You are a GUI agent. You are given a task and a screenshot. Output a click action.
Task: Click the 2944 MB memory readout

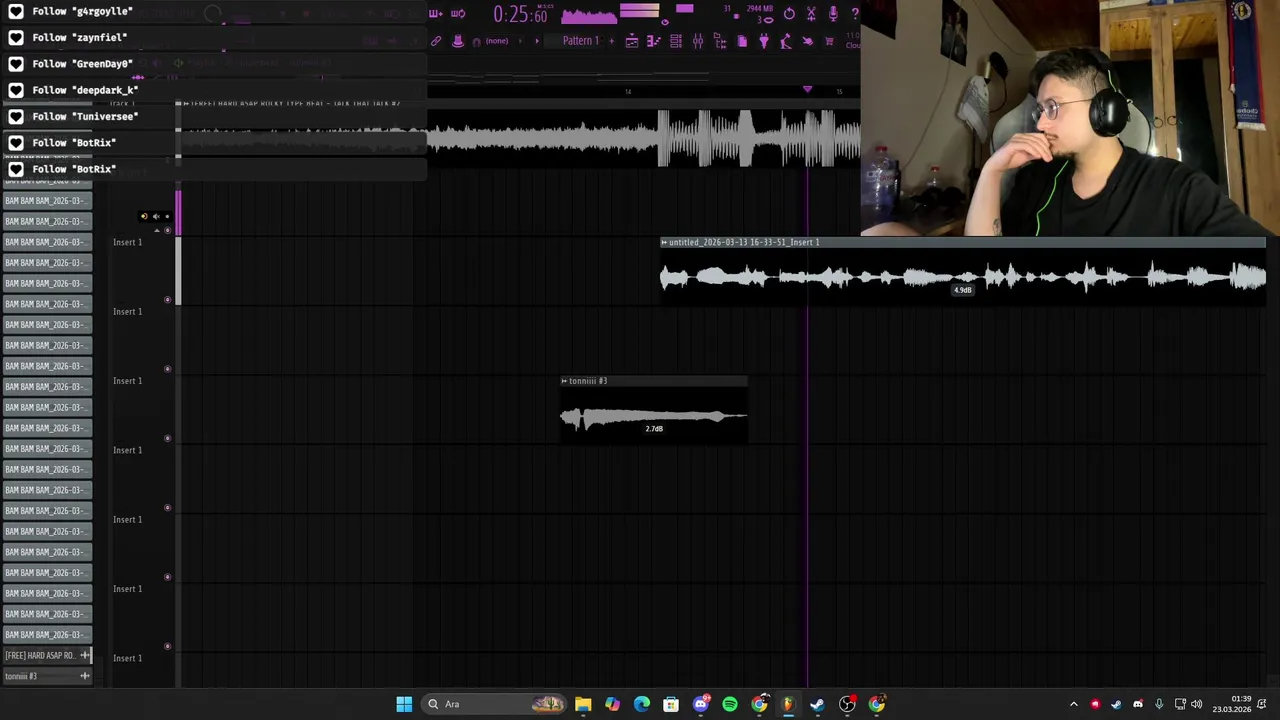(x=760, y=8)
